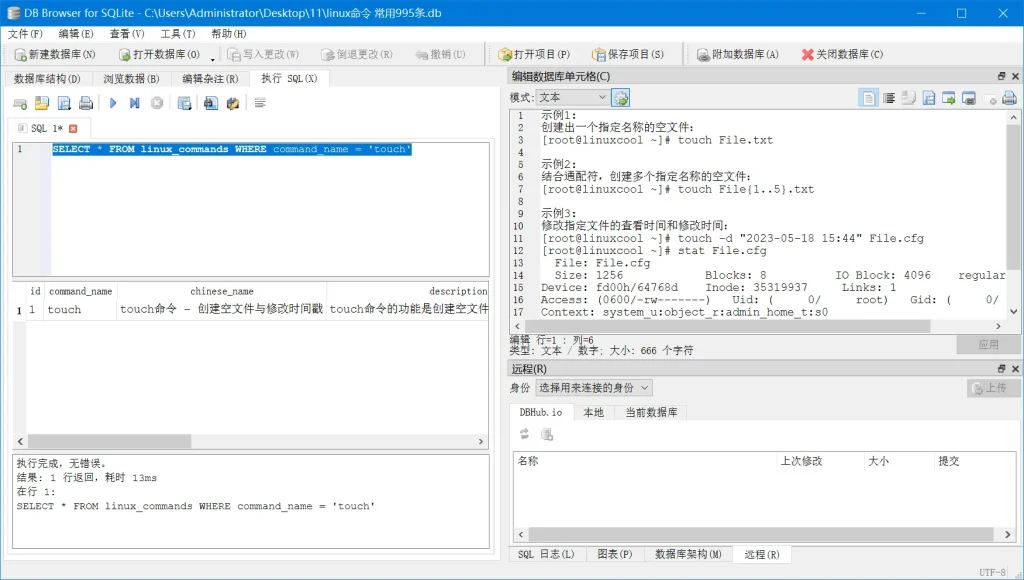Open the 工具(T) menu

[178, 34]
